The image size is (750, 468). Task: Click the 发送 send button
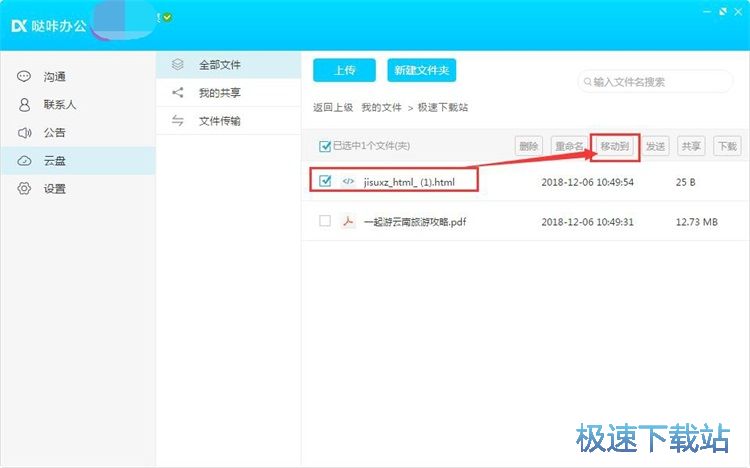(655, 146)
